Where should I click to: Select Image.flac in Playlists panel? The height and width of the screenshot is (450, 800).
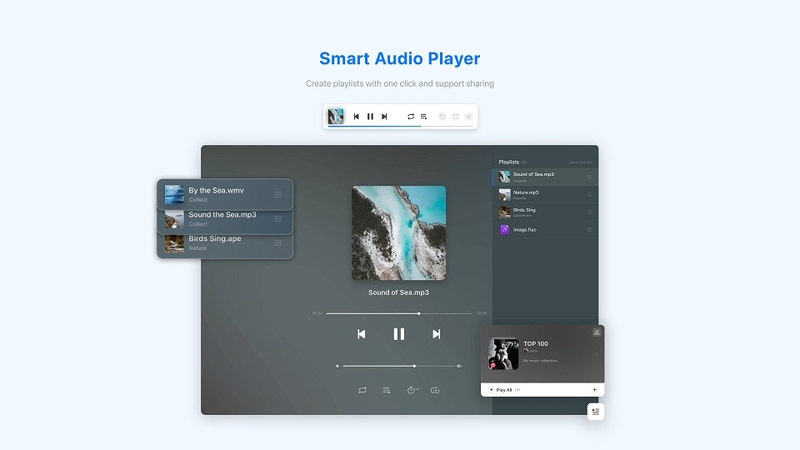pos(545,230)
